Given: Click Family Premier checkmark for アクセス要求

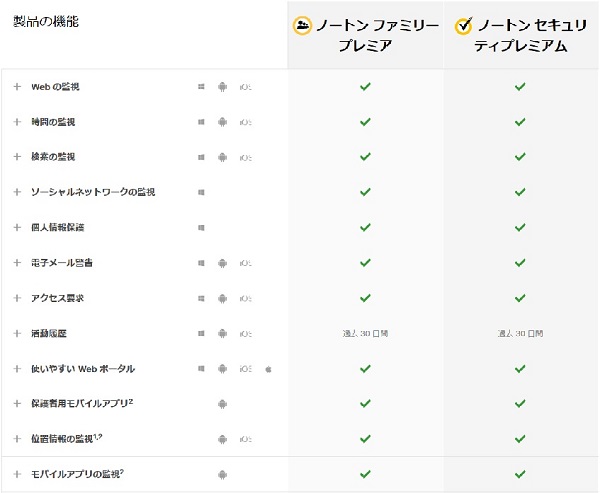Looking at the screenshot, I should click(x=365, y=298).
